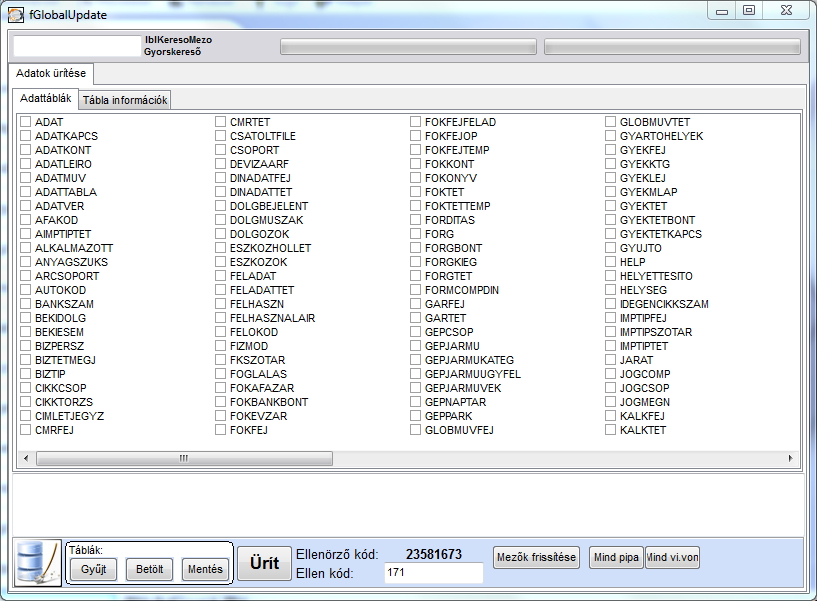The width and height of the screenshot is (817, 601).
Task: Click the Betölt button
Action: tap(150, 569)
